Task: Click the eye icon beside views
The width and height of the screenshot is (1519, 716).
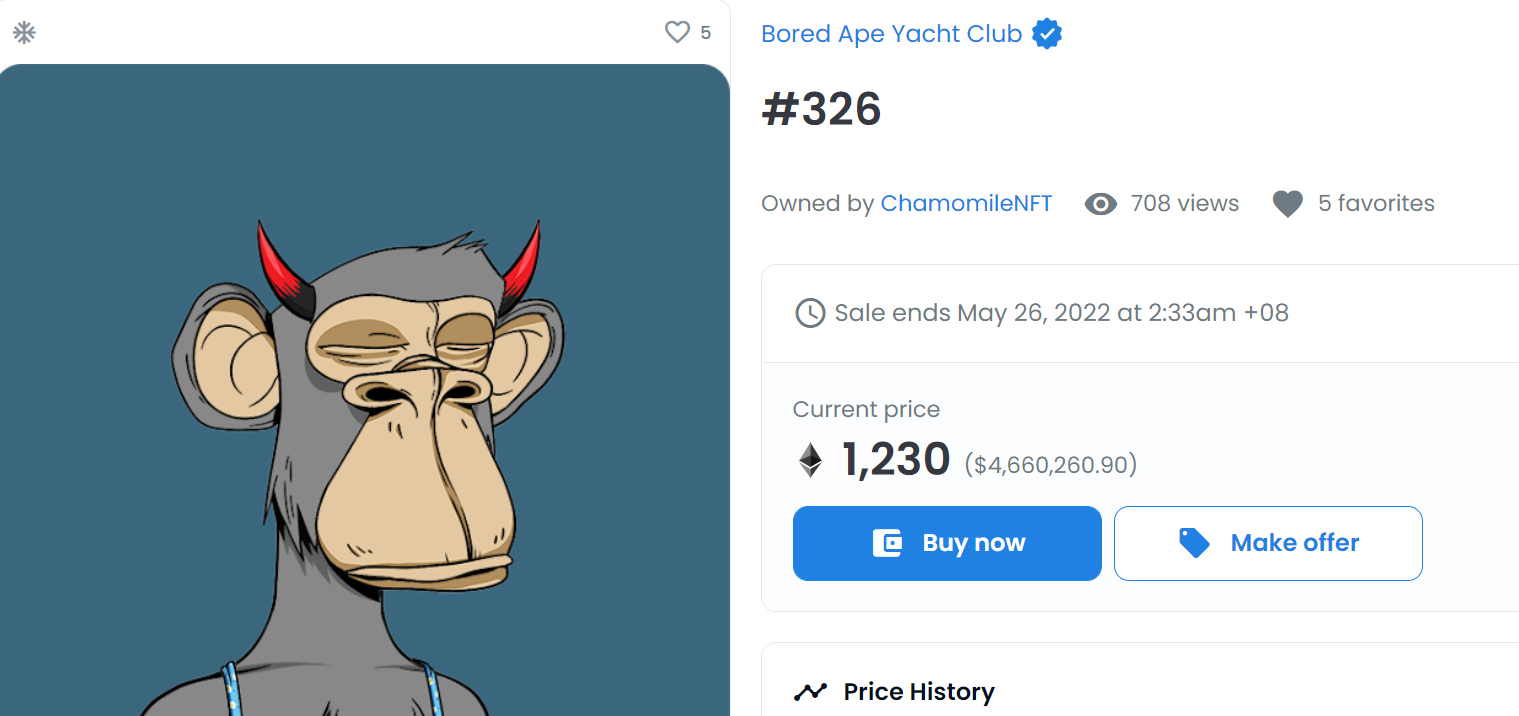Action: click(1100, 204)
